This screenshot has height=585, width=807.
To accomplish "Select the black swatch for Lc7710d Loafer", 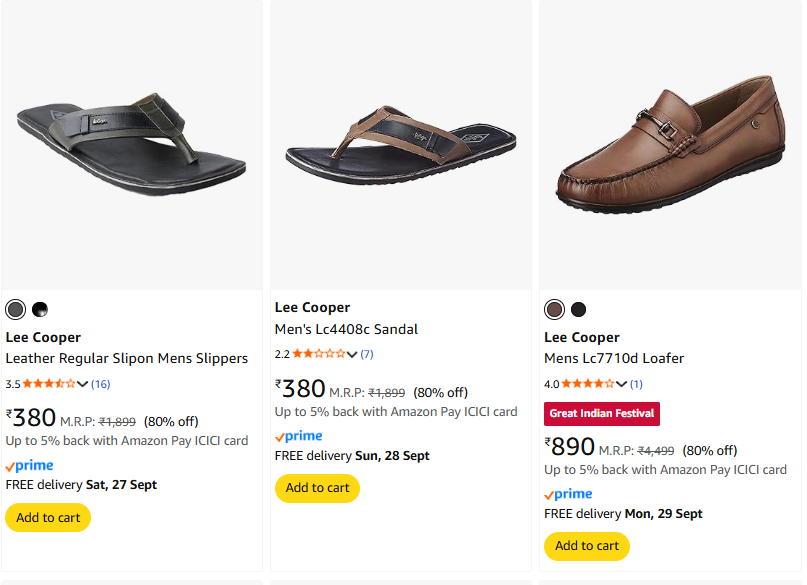I will [578, 309].
